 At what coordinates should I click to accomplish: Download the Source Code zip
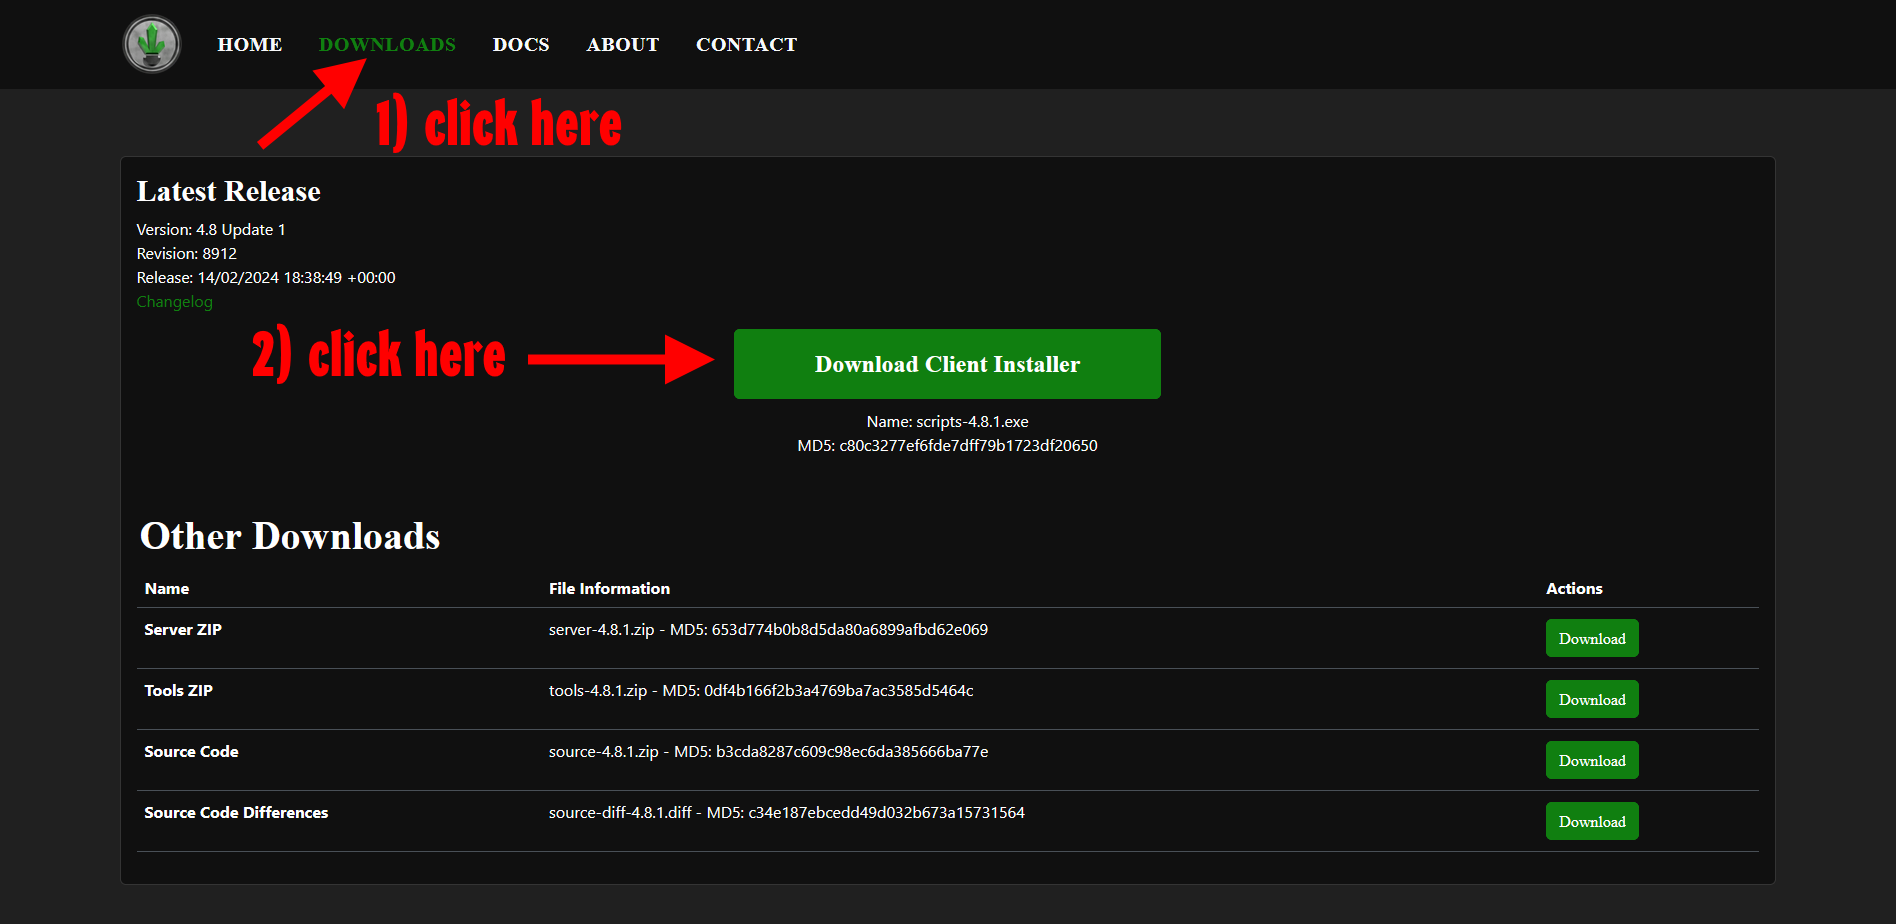point(1592,760)
